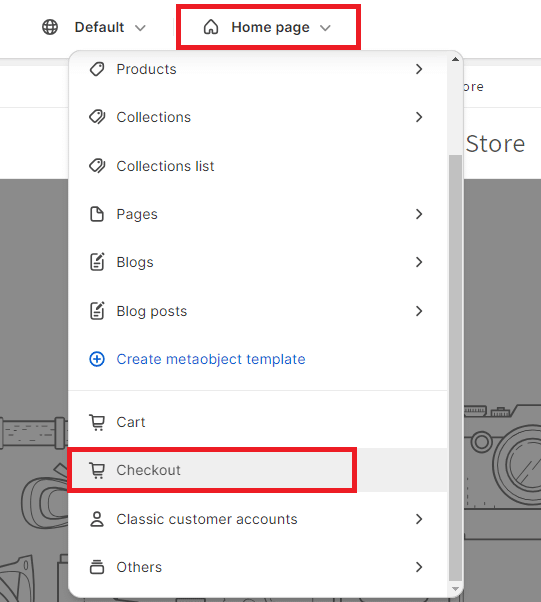This screenshot has width=541, height=602.
Task: Select the Collections menu entry
Action: click(x=258, y=117)
